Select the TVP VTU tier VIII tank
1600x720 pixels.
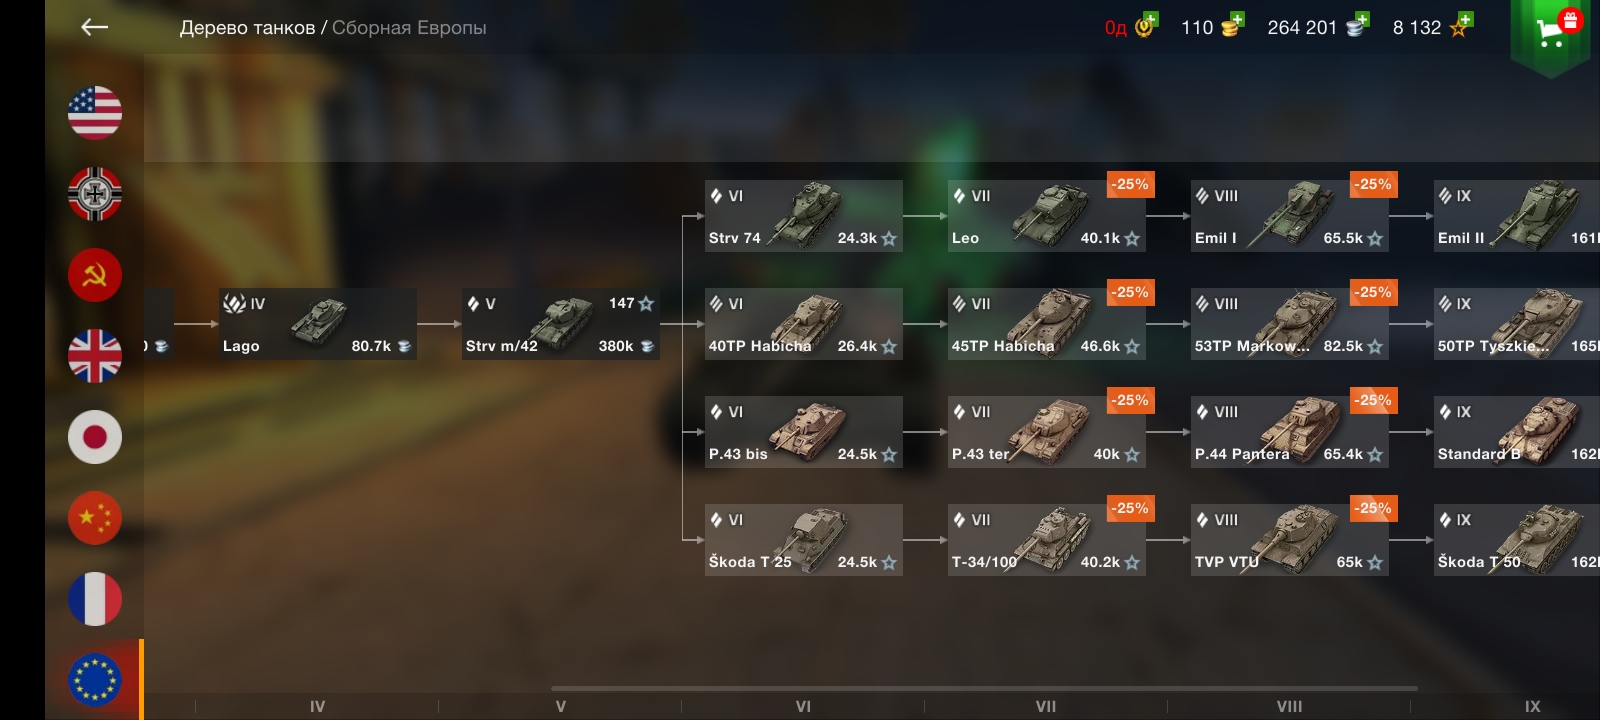point(1290,540)
